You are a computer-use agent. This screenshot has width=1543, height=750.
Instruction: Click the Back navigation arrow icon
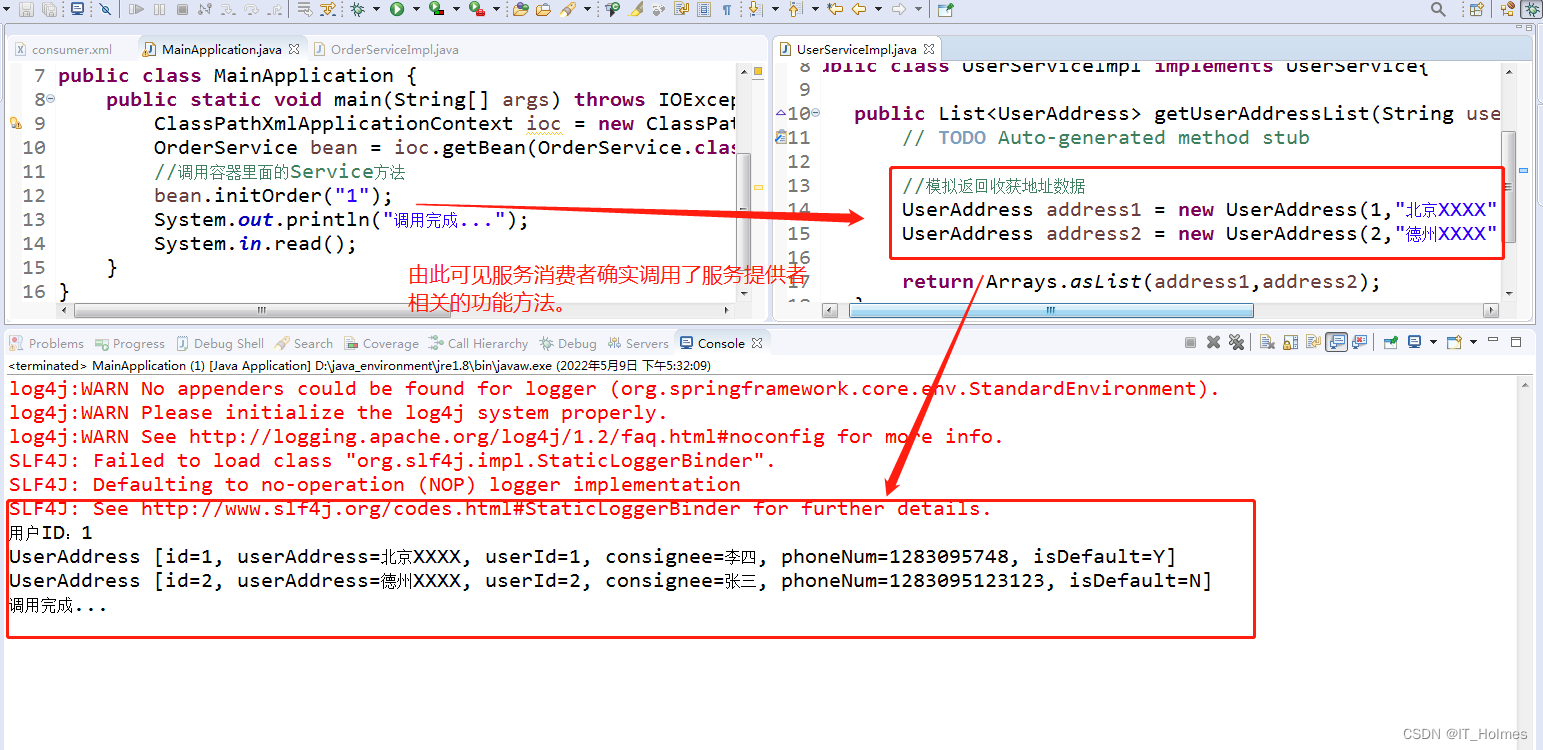pos(859,10)
